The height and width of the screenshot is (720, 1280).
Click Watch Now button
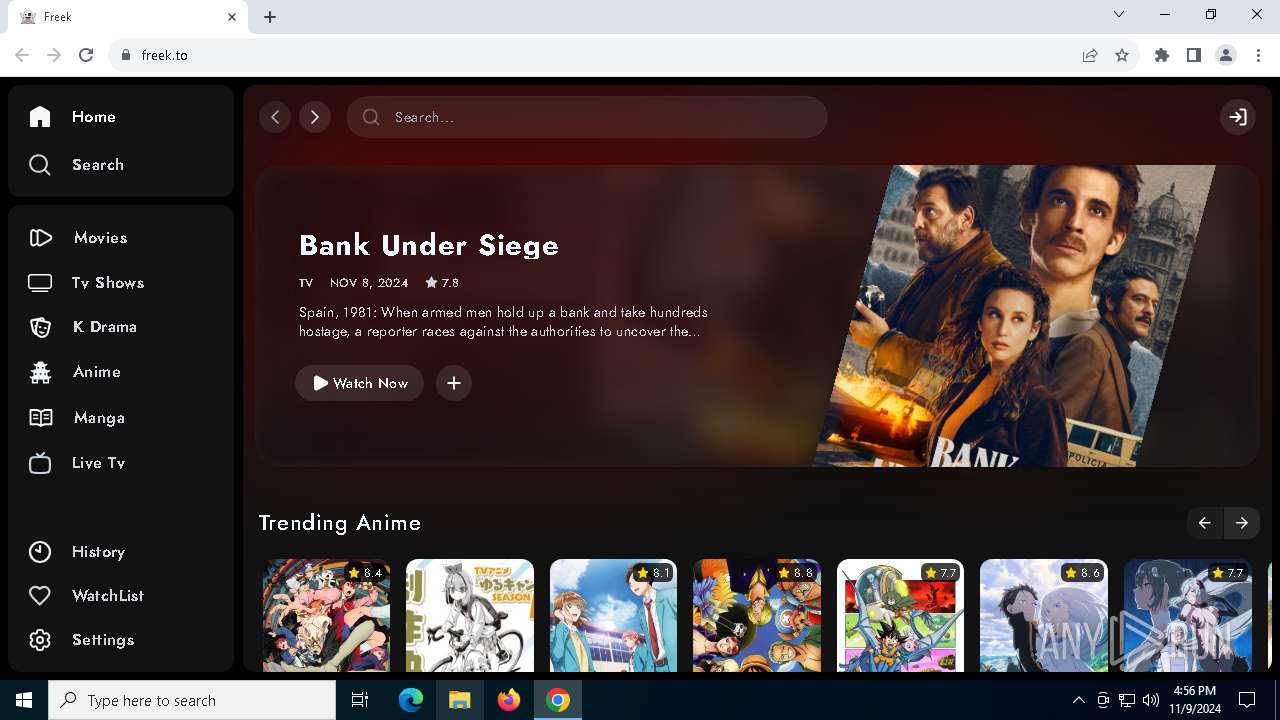tap(359, 383)
